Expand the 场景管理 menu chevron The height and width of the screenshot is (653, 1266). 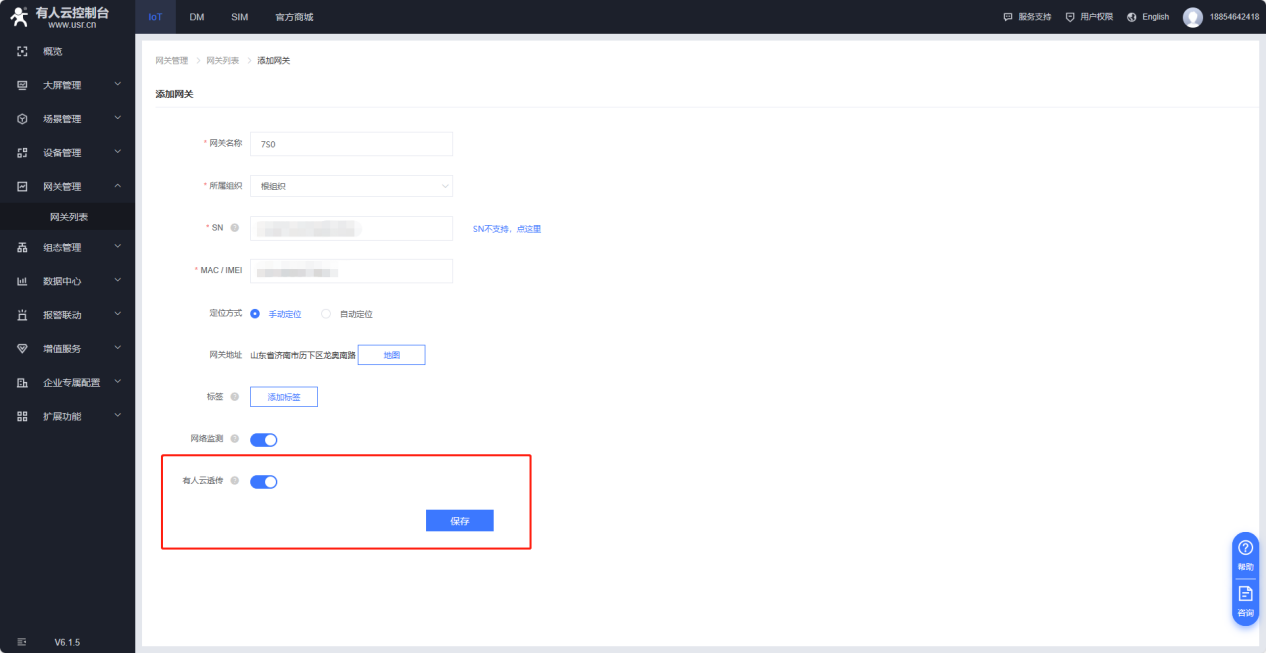point(118,118)
